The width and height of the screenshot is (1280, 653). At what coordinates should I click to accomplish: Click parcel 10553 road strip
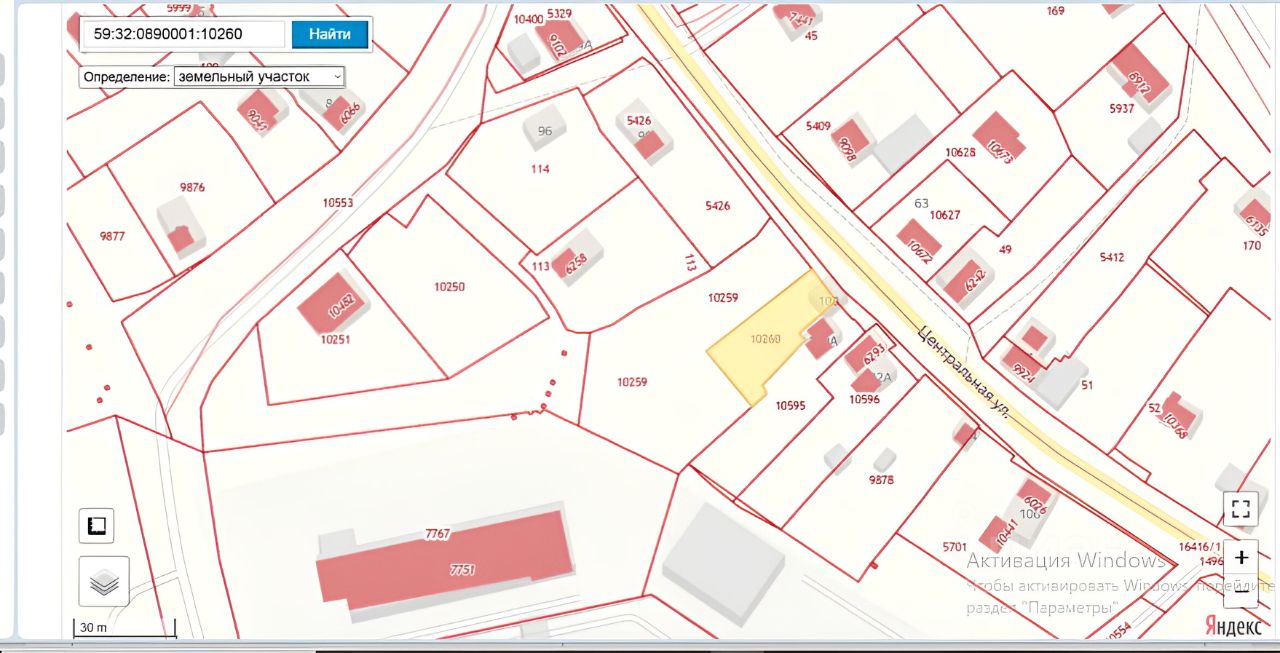(337, 203)
